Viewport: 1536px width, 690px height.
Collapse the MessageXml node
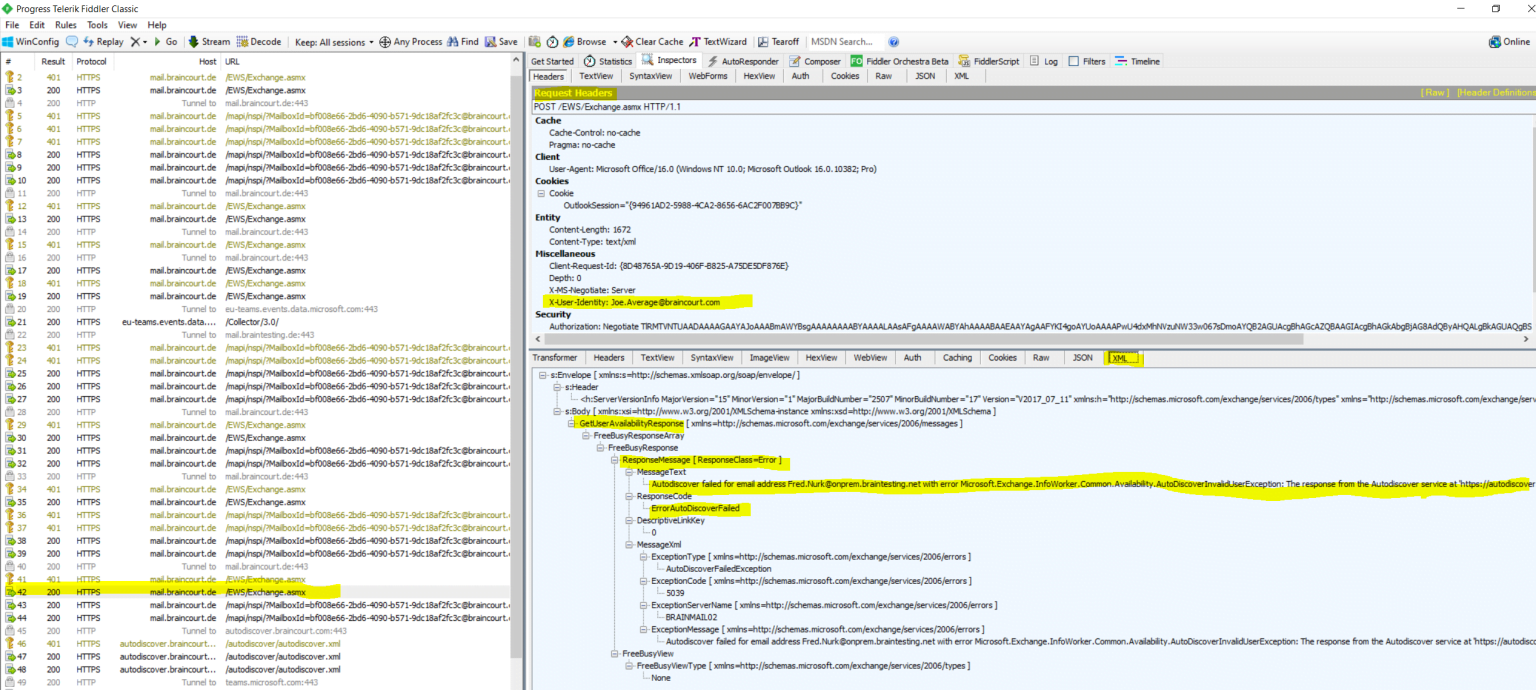(628, 545)
